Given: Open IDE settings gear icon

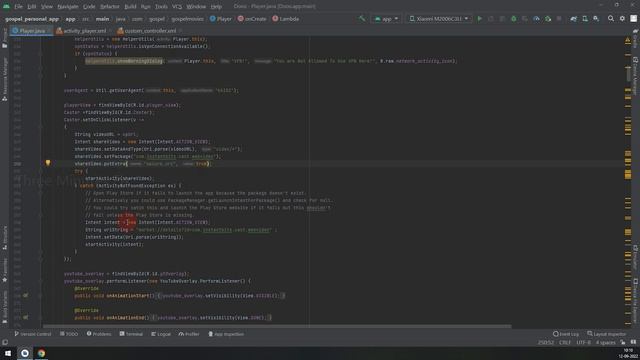Looking at the screenshot, I should (622, 19).
